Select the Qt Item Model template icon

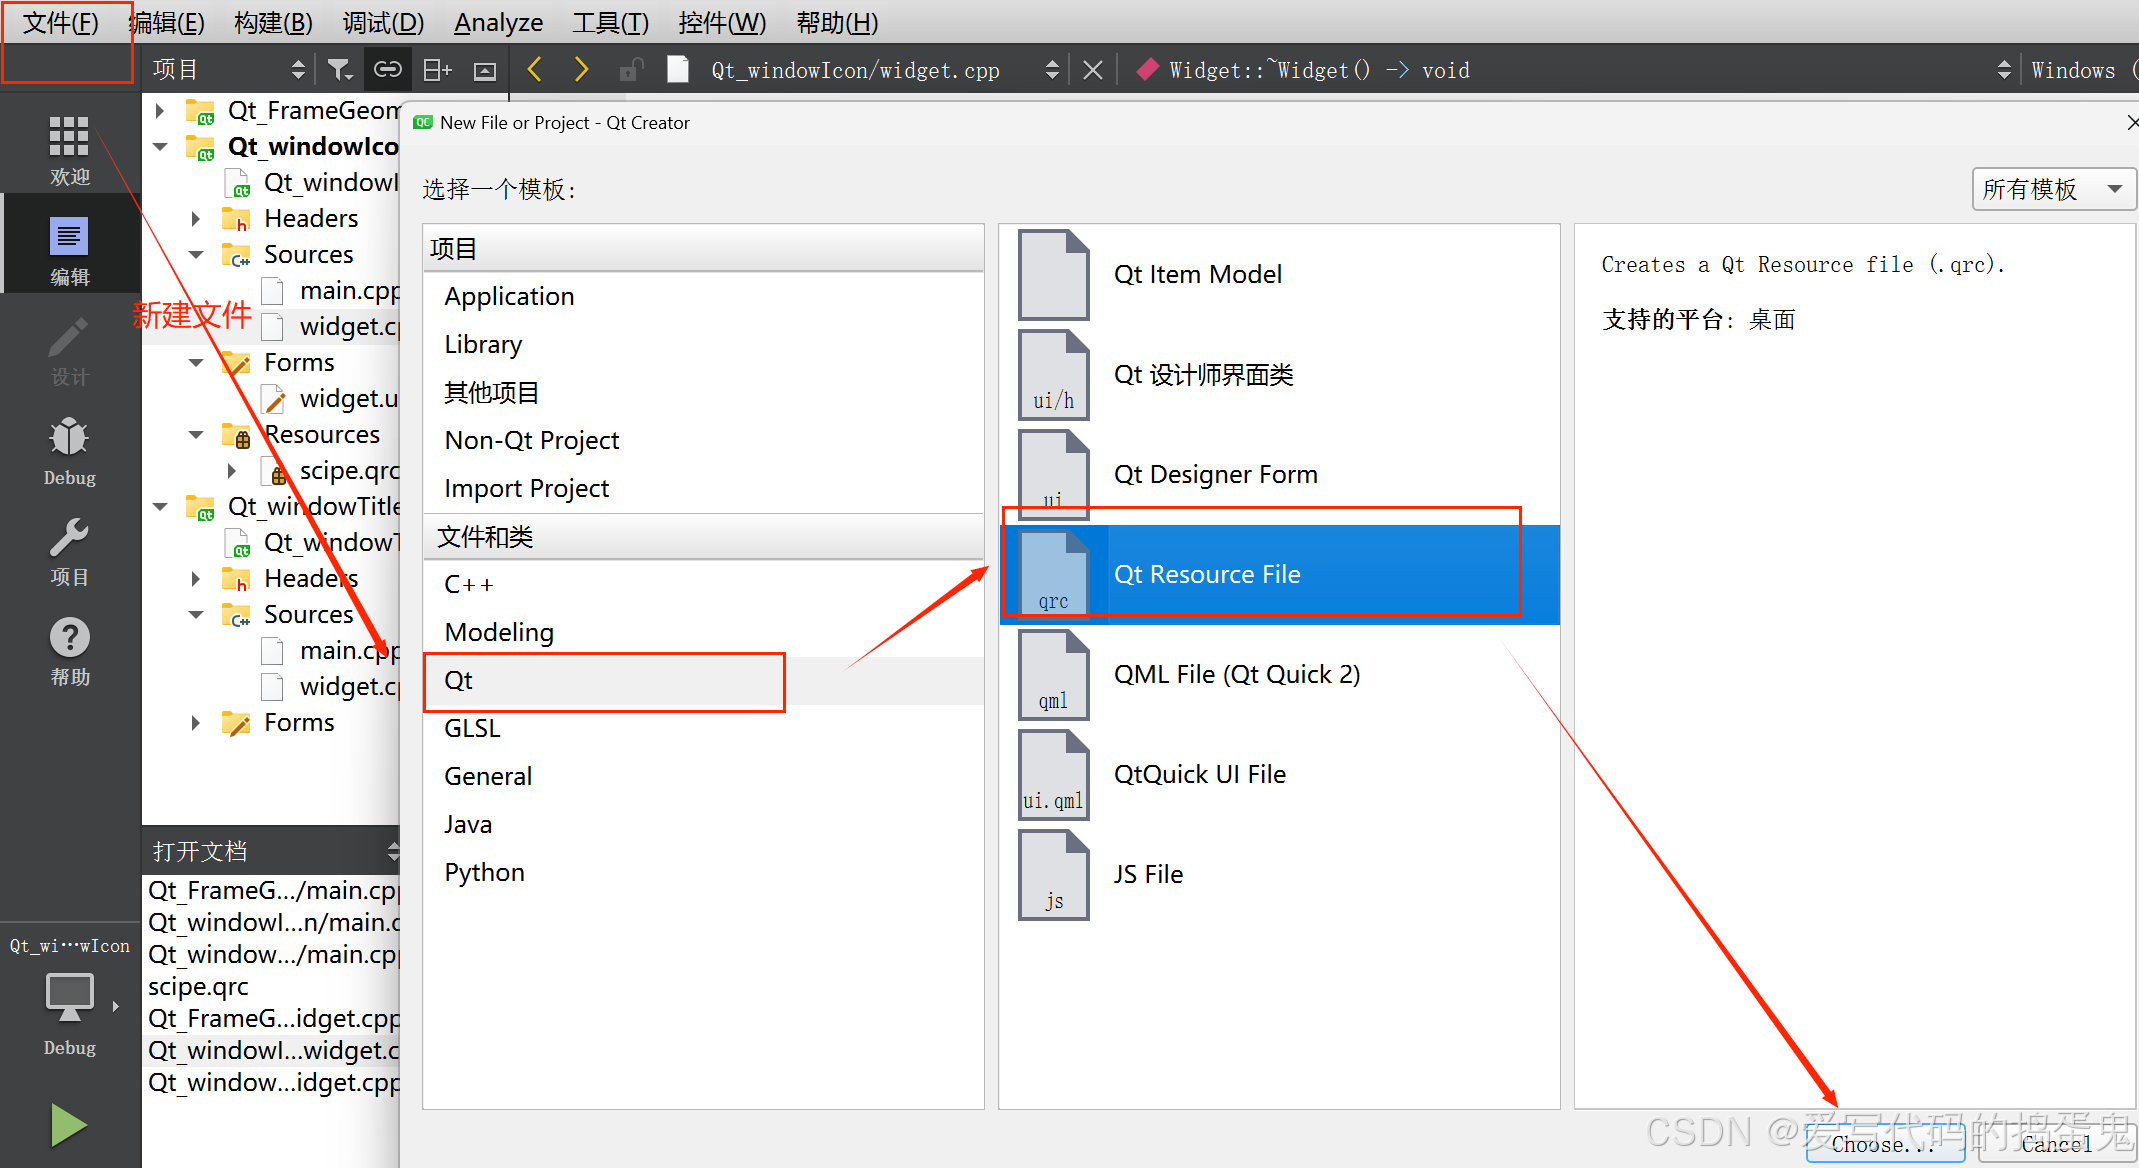coord(1052,274)
